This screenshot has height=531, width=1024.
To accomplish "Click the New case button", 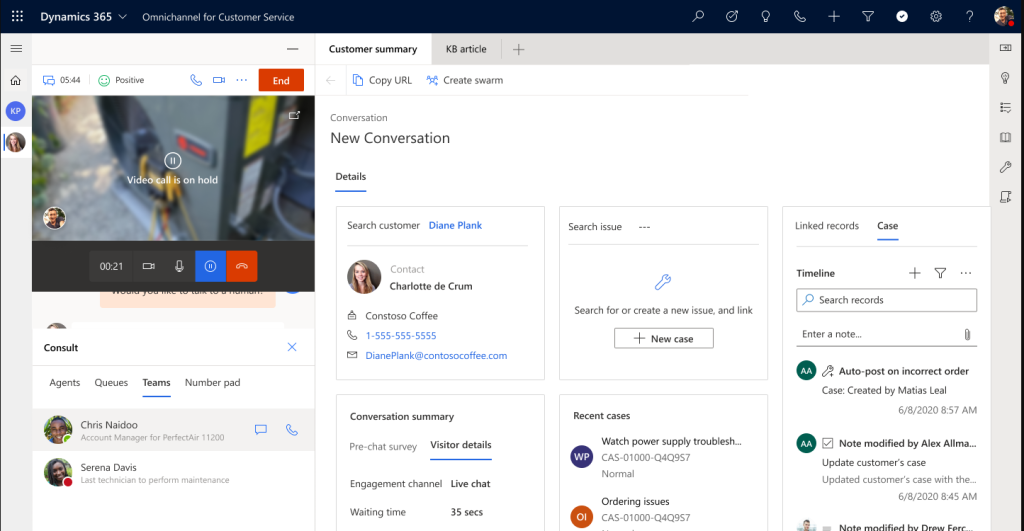I will (x=663, y=339).
